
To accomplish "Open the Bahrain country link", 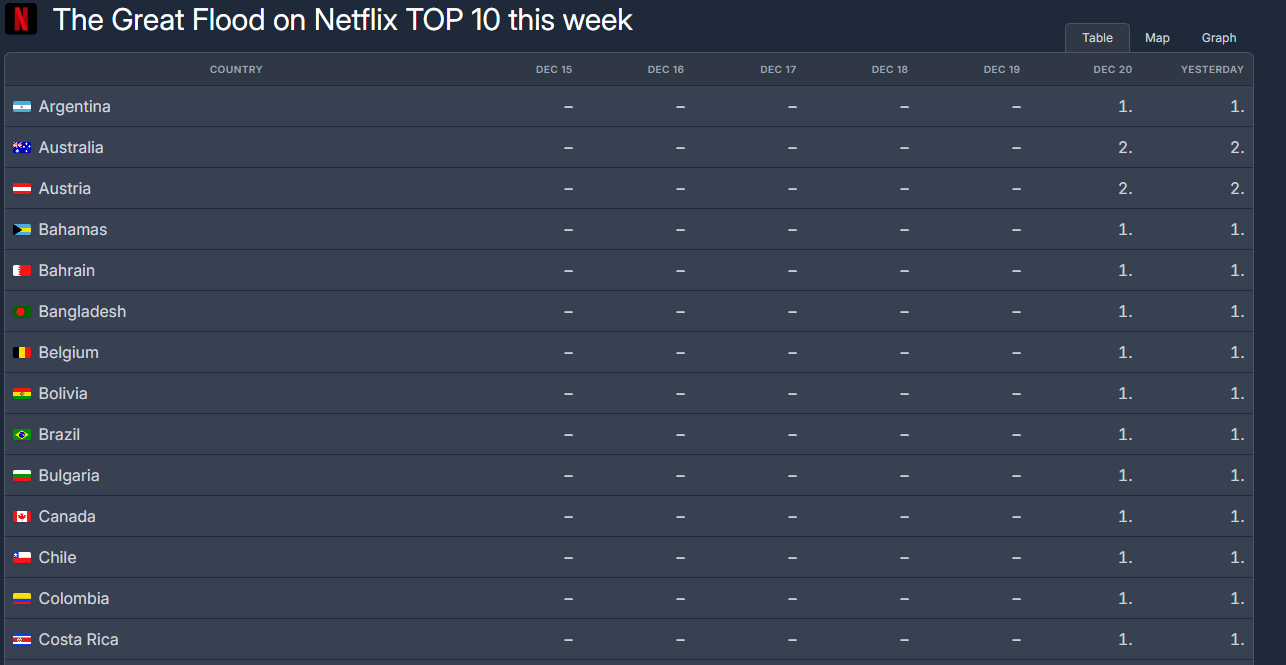I will pyautogui.click(x=67, y=271).
